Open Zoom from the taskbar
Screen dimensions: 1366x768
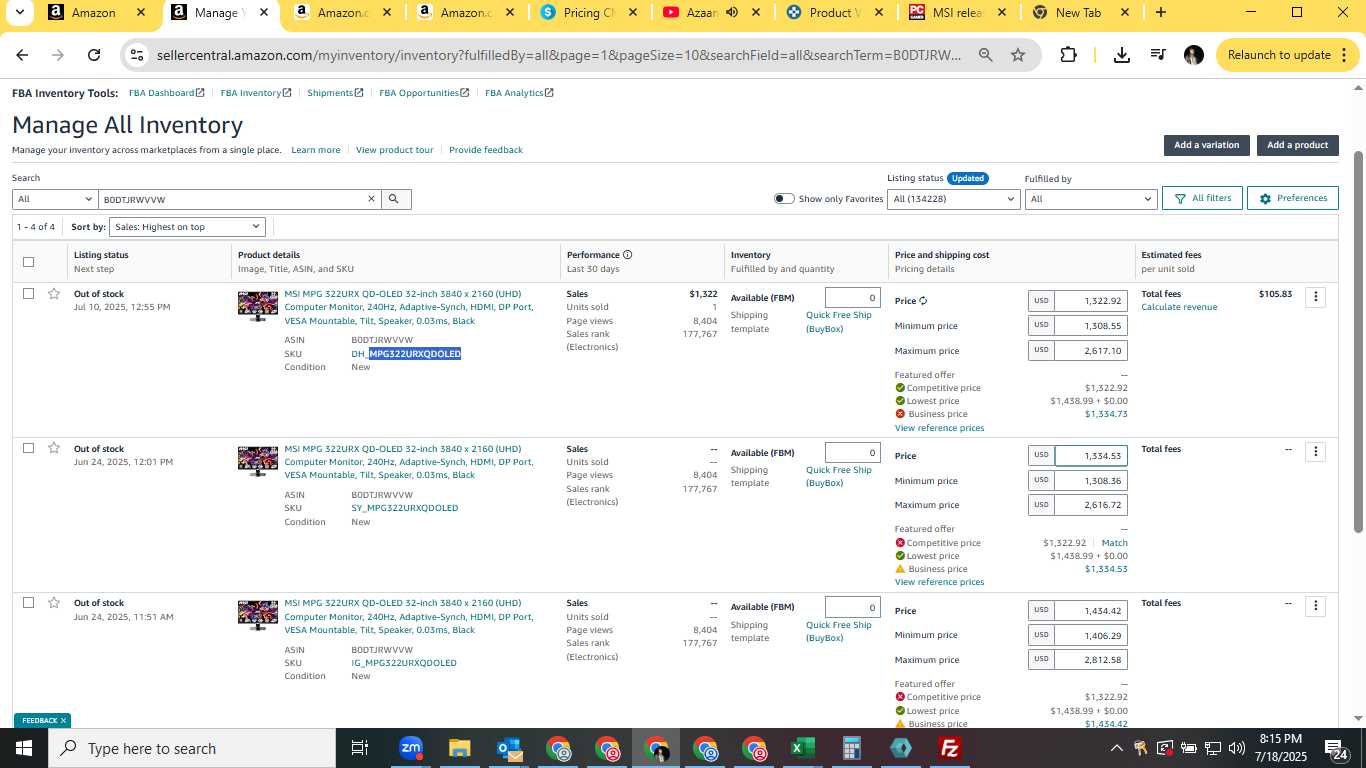coord(410,748)
